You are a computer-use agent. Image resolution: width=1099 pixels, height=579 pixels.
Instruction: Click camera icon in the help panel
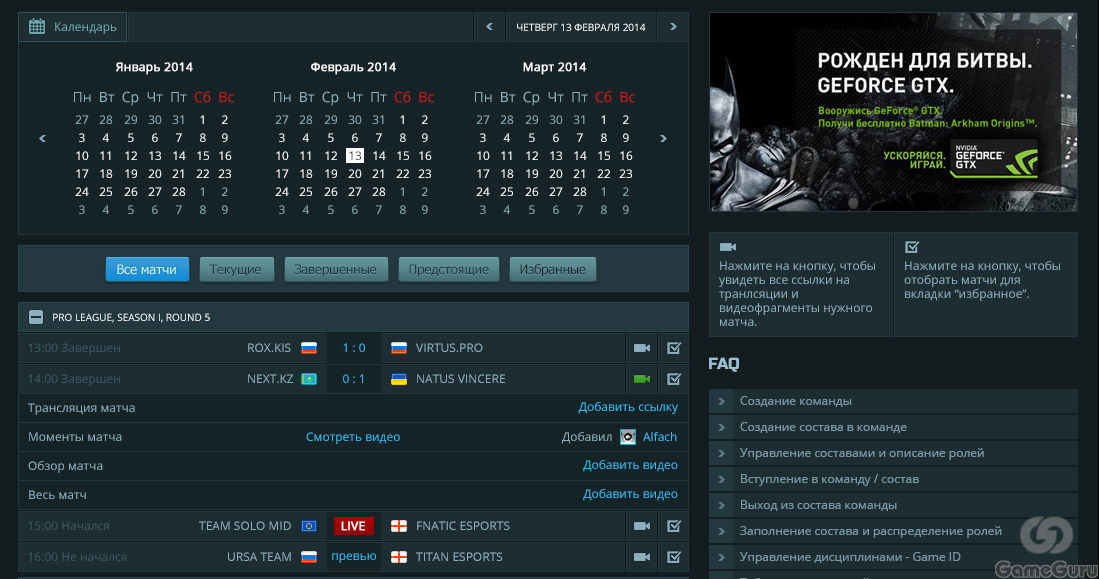728,247
